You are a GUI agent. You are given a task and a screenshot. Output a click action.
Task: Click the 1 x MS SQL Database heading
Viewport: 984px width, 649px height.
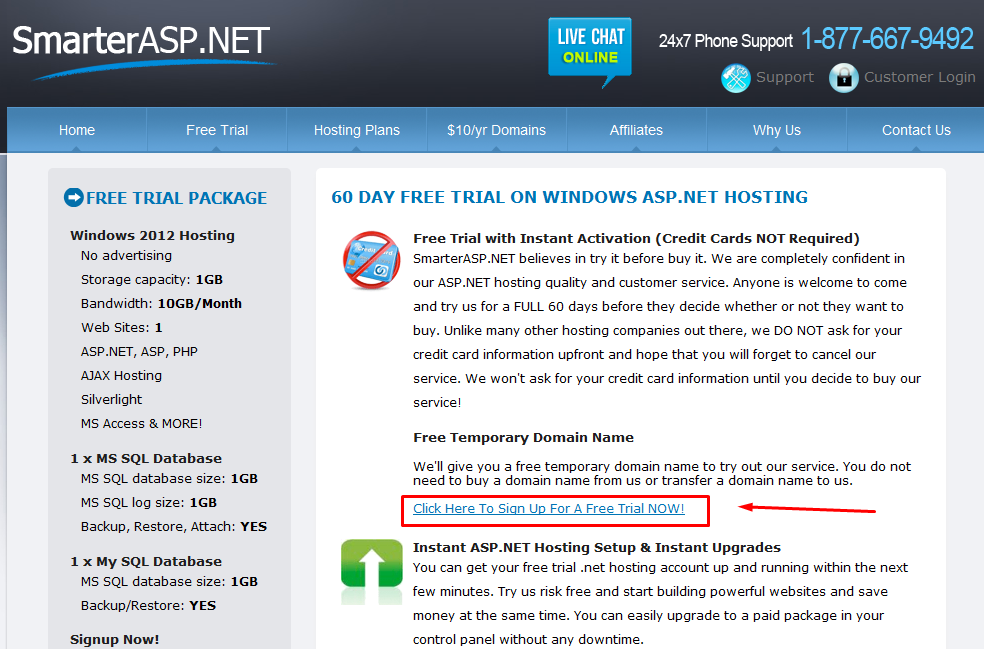(146, 458)
